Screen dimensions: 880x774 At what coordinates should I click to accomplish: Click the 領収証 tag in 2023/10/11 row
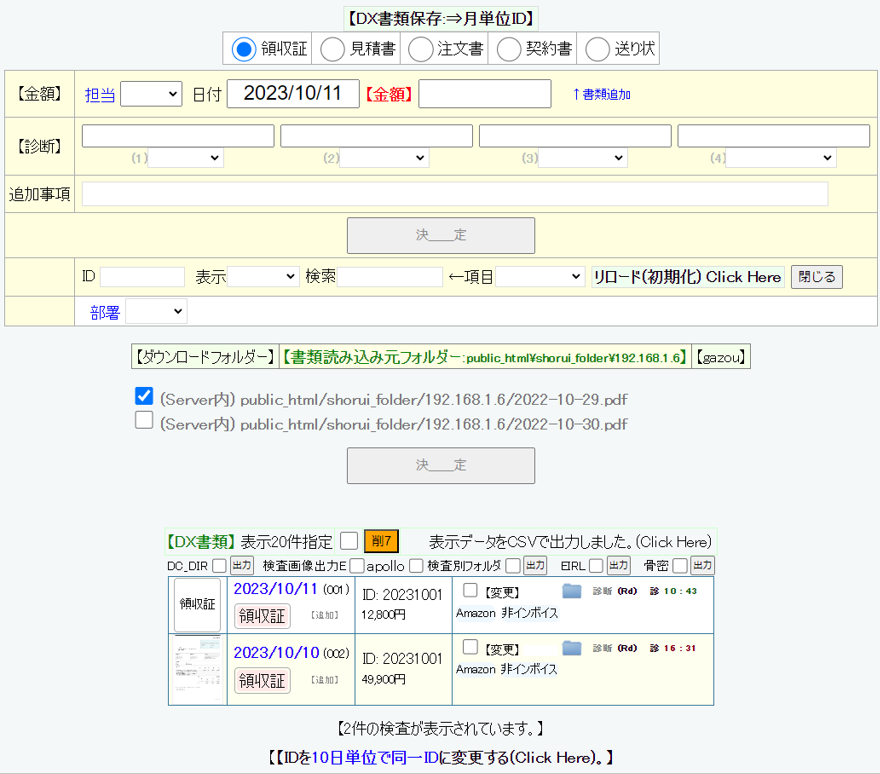click(262, 616)
